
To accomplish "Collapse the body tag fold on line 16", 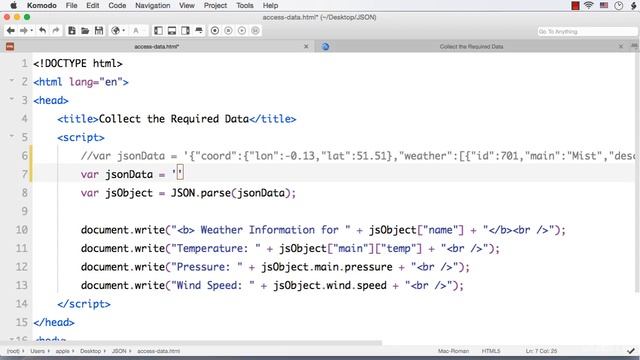I will tap(12, 339).
